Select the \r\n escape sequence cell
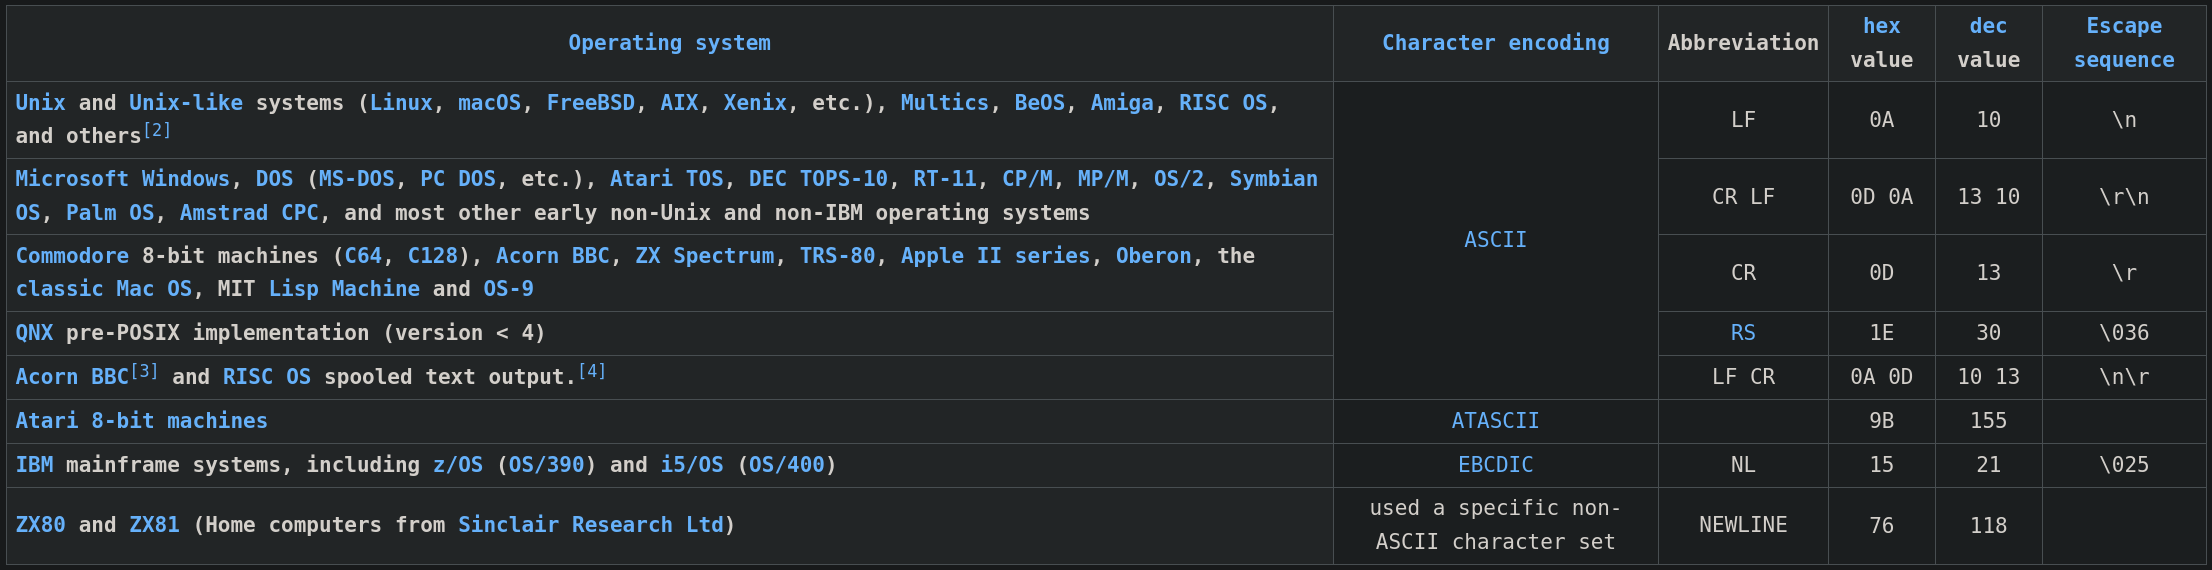The height and width of the screenshot is (570, 2212). coord(2123,197)
